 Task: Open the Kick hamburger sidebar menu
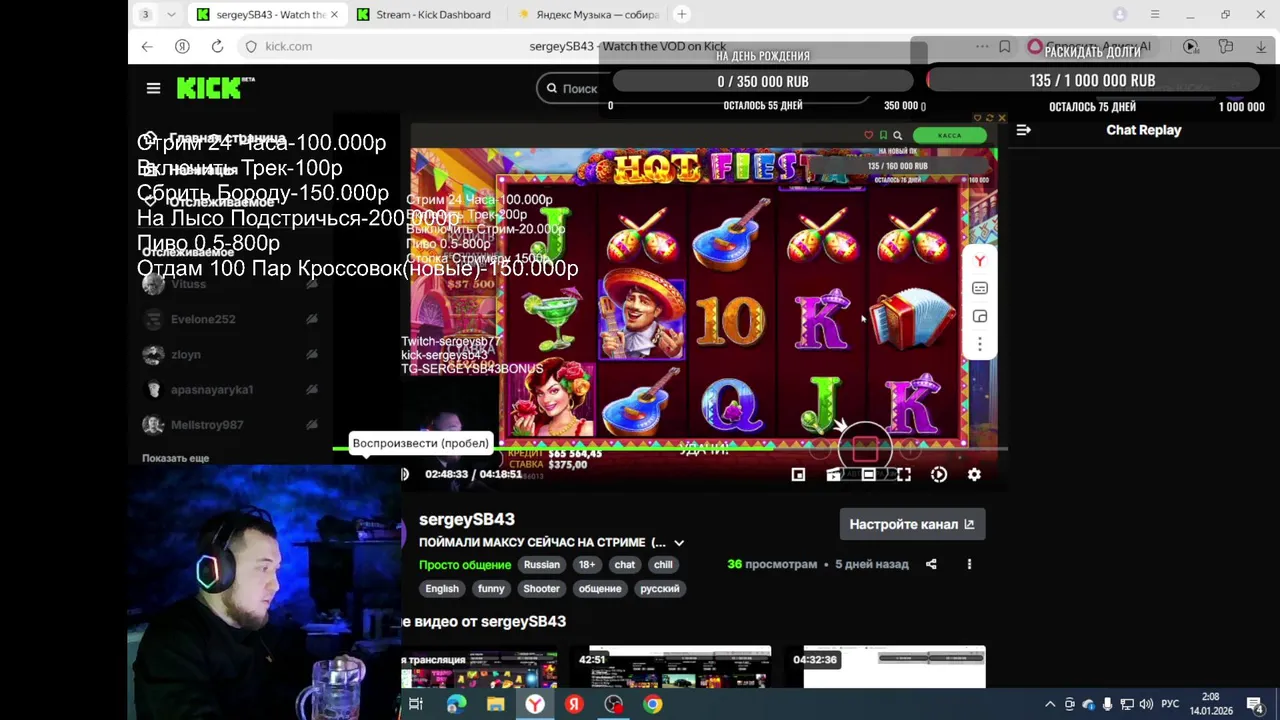[x=153, y=89]
